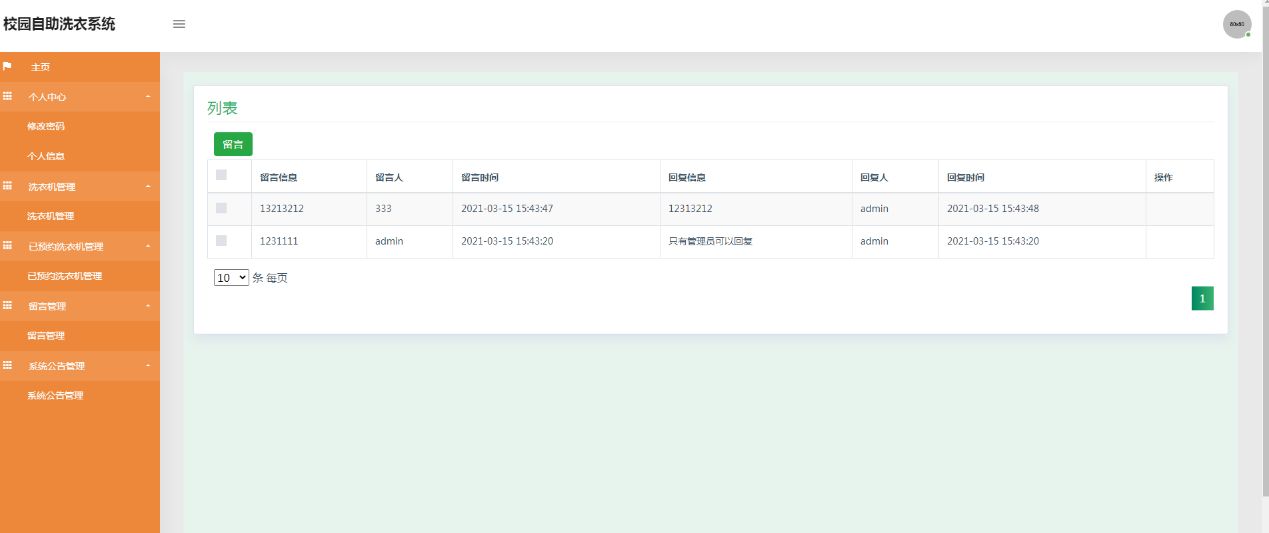Screen dimensions: 1269x533
Task: Click the flag icon beside 主页
Action: coord(7,67)
